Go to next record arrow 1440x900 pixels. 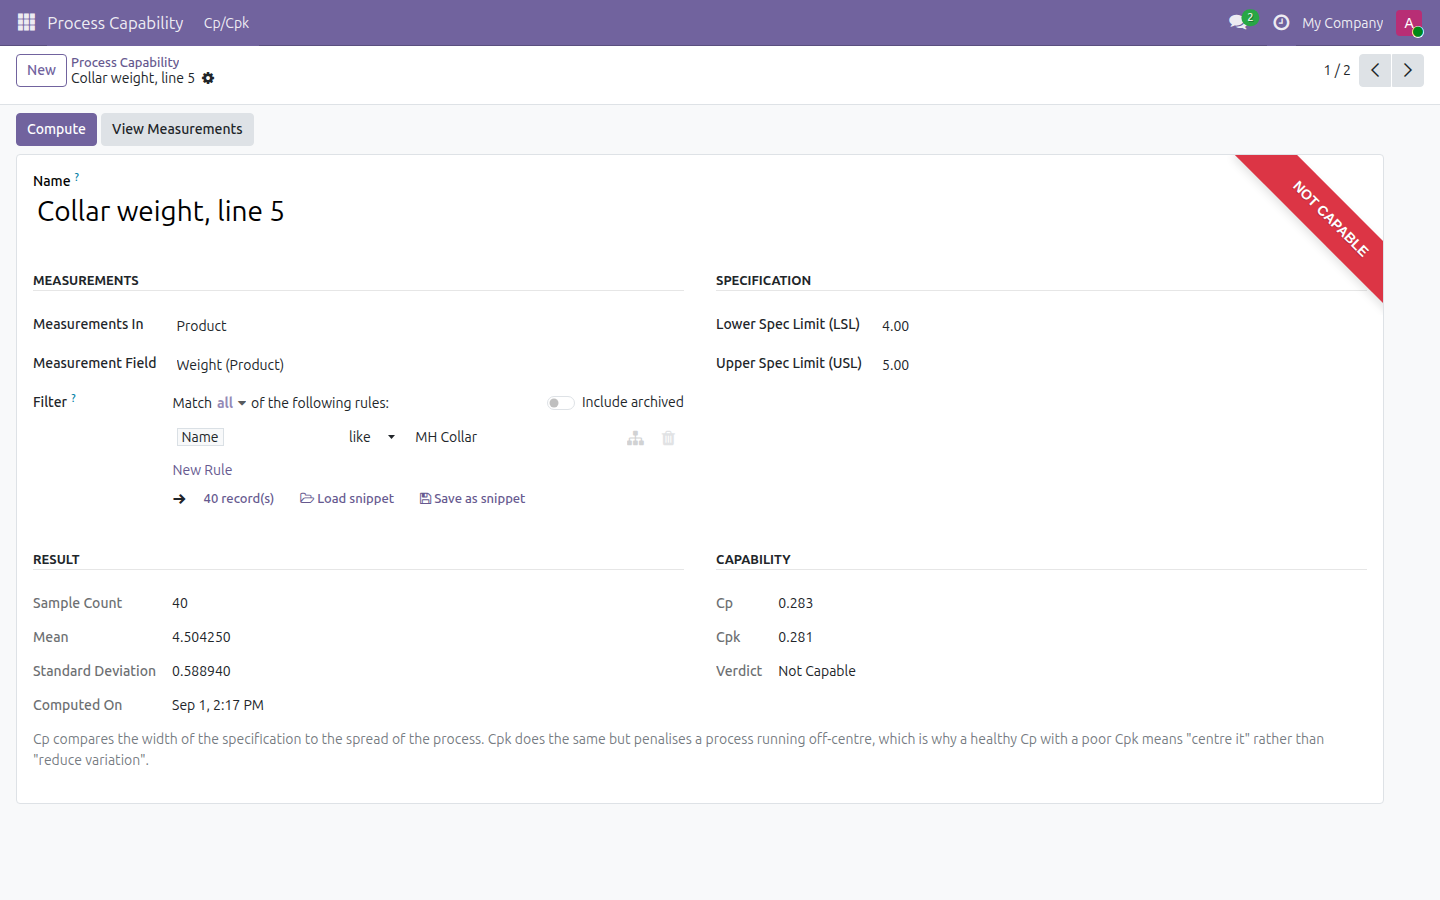(x=1408, y=70)
